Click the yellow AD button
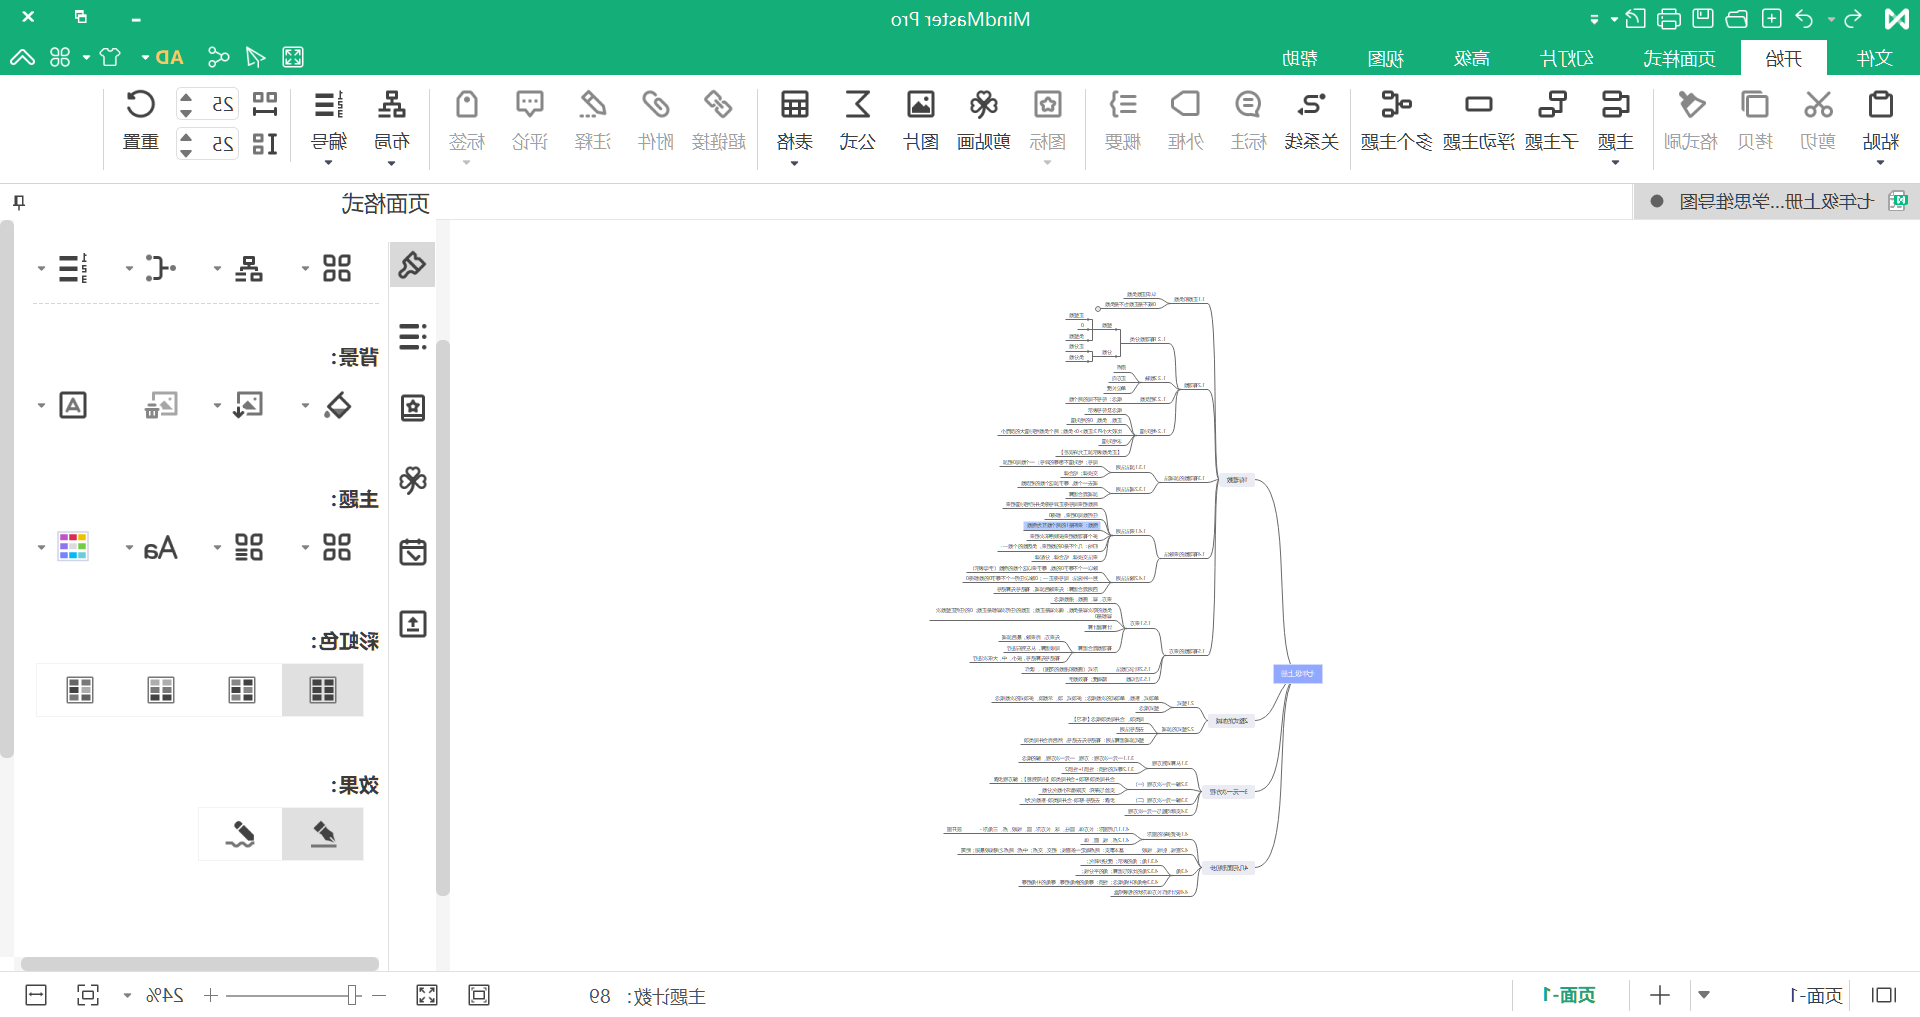This screenshot has width=1920, height=1017. click(169, 57)
